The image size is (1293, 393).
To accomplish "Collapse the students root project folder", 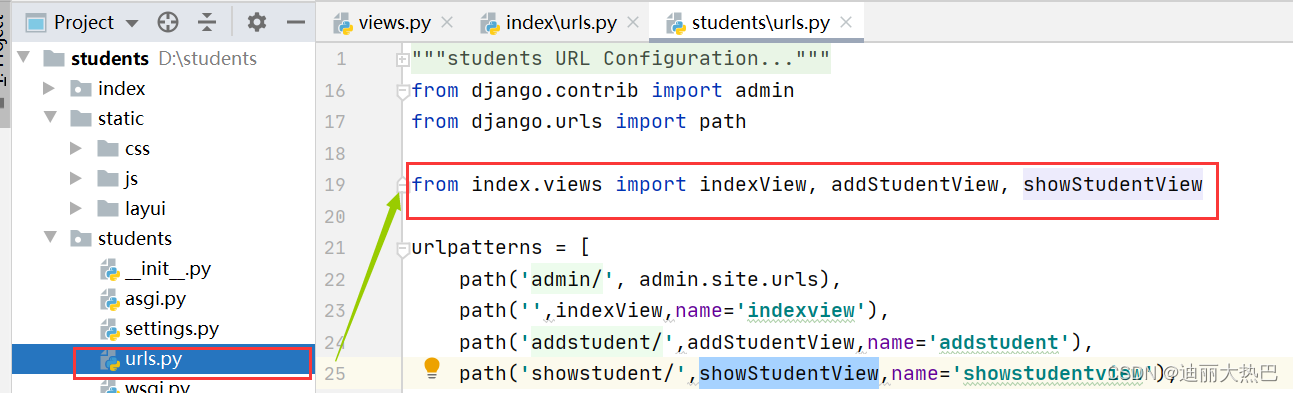I will click(x=24, y=58).
